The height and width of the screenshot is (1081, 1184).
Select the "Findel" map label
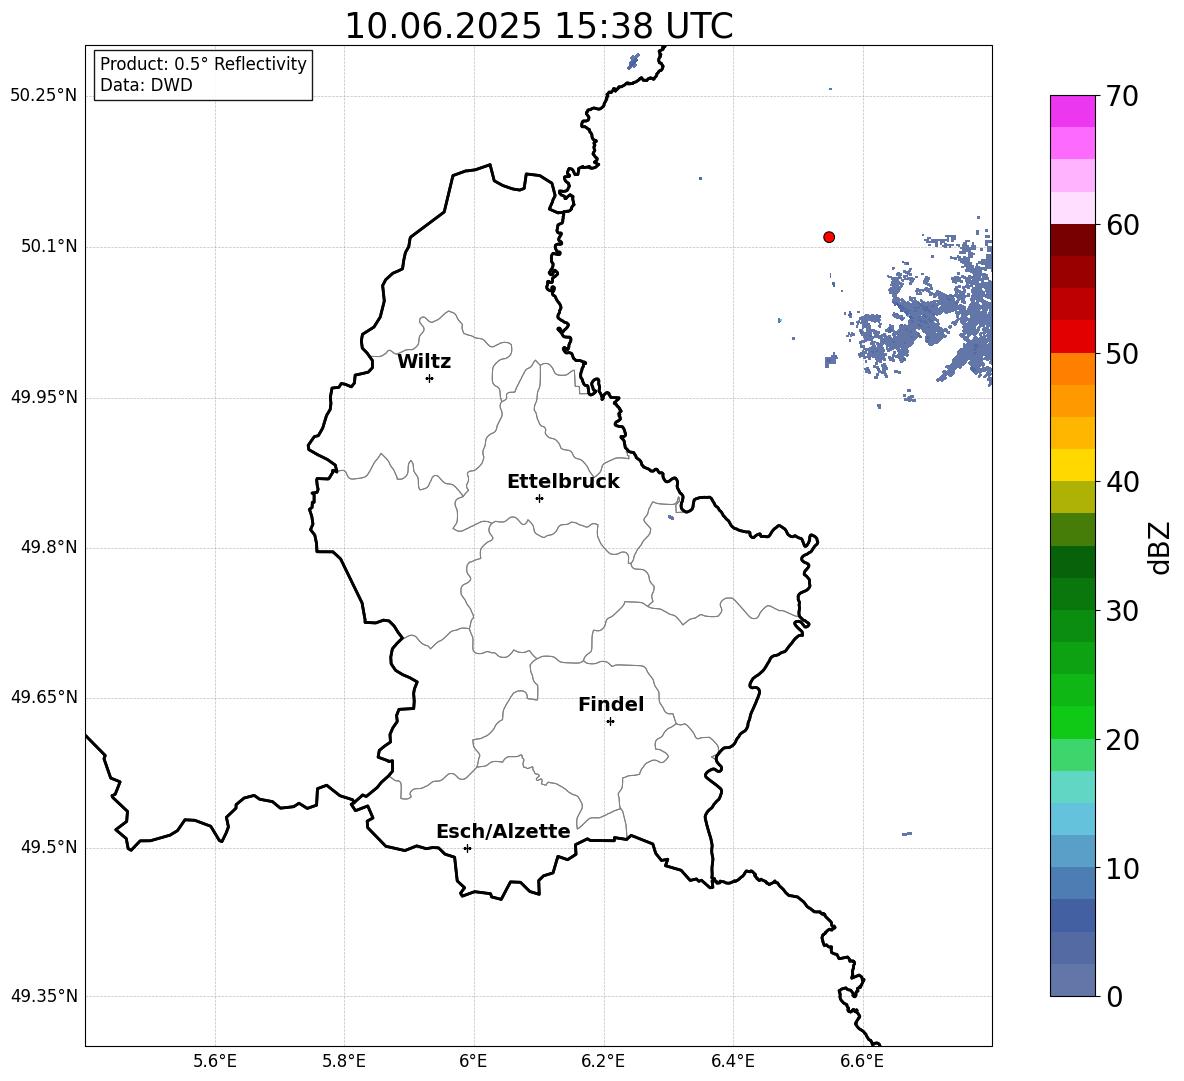(x=611, y=704)
